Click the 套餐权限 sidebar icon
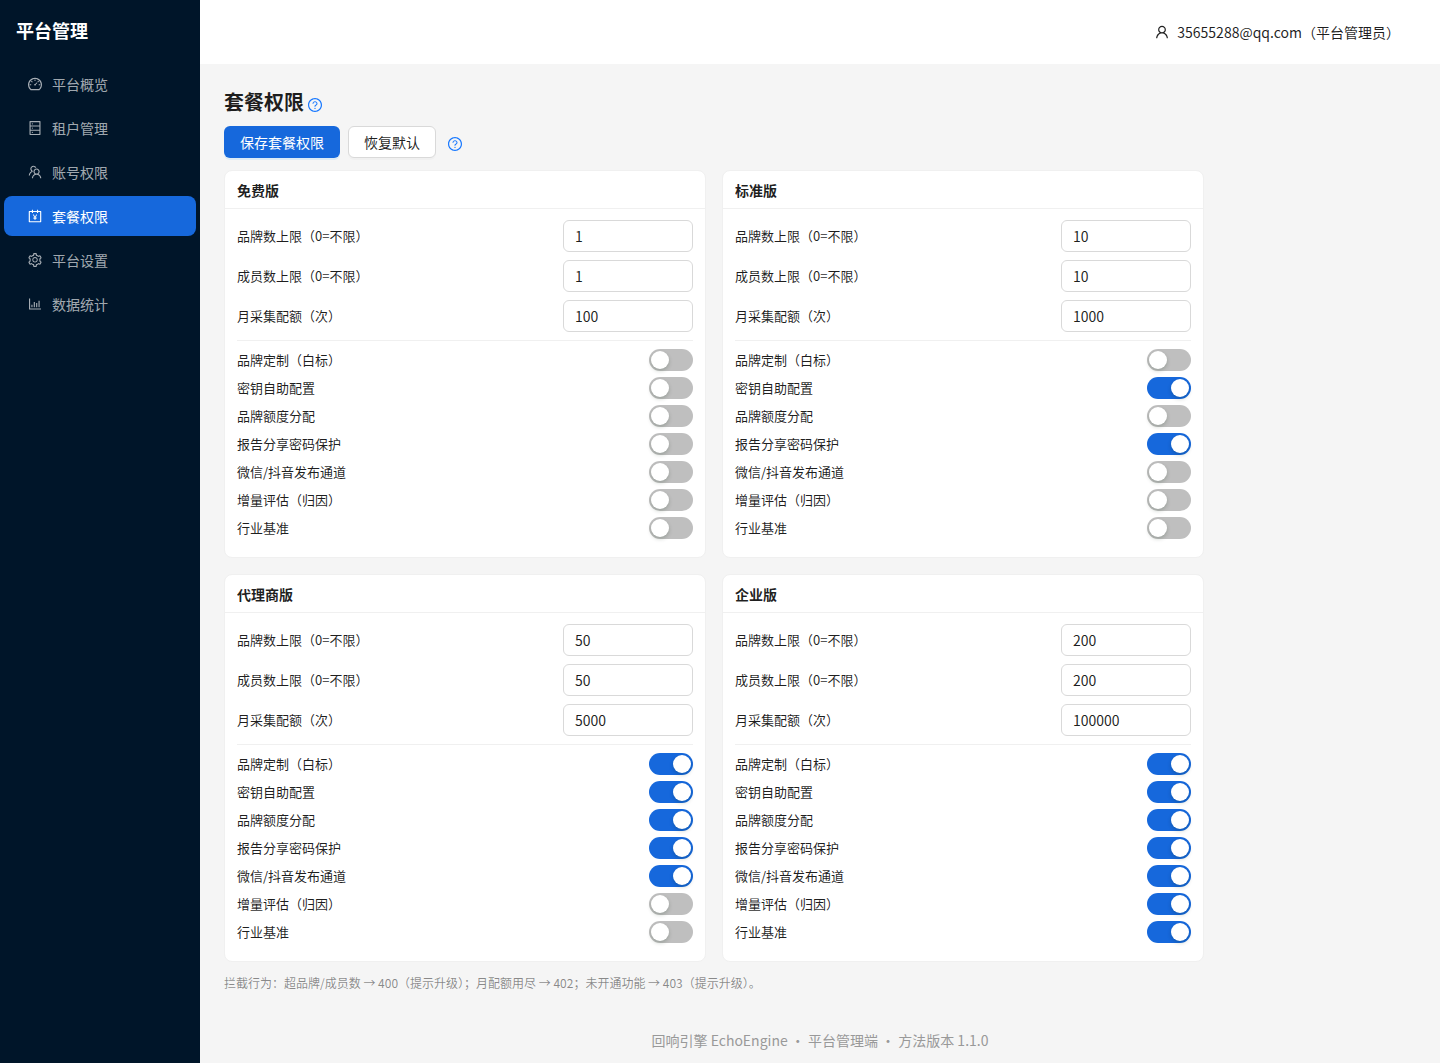This screenshot has height=1063, width=1440. pyautogui.click(x=35, y=217)
